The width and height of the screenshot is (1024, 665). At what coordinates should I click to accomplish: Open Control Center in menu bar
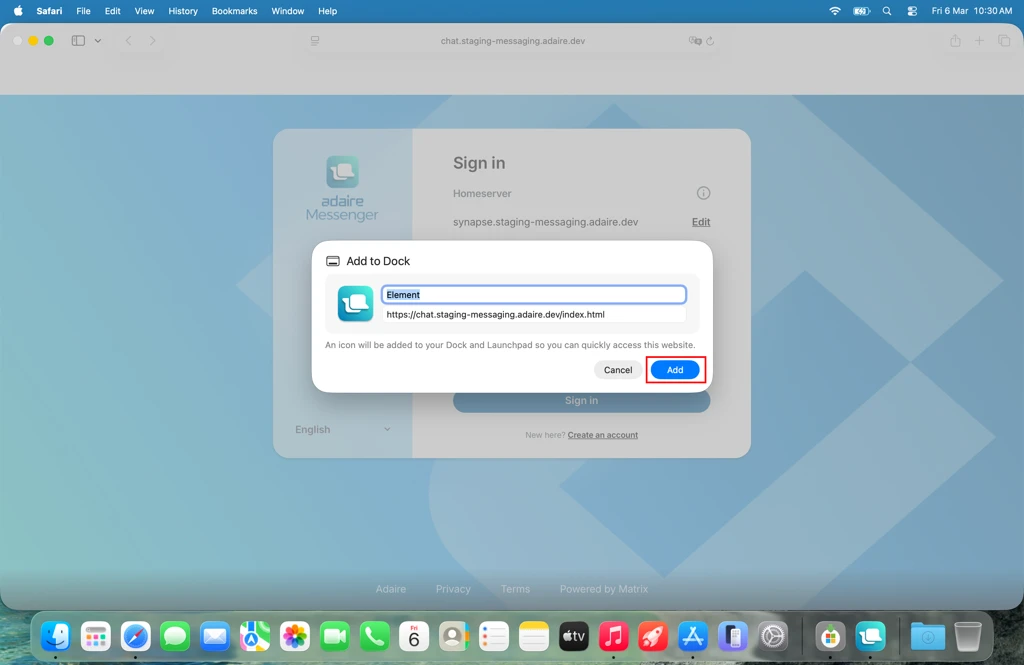click(x=912, y=11)
